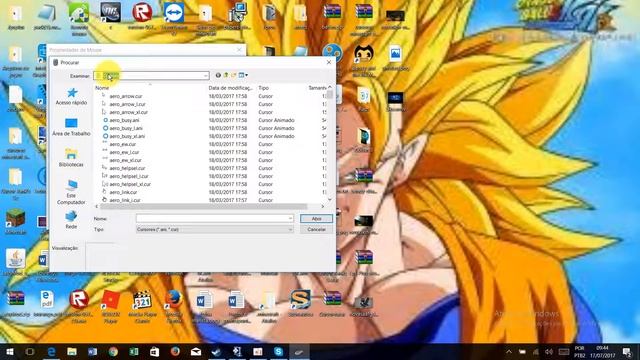
Task: Click the horizontal scrollbar of file list
Action: point(203,207)
